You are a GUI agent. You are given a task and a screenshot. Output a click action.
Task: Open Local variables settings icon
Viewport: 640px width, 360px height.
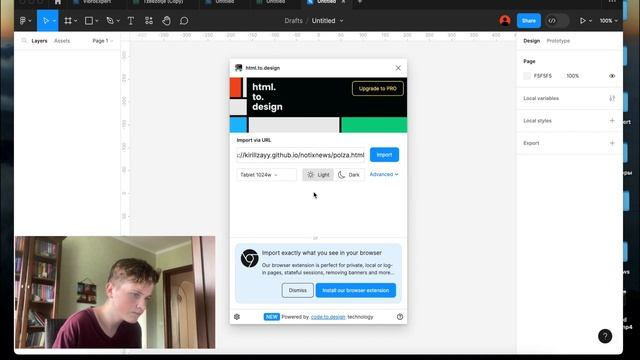pos(612,98)
